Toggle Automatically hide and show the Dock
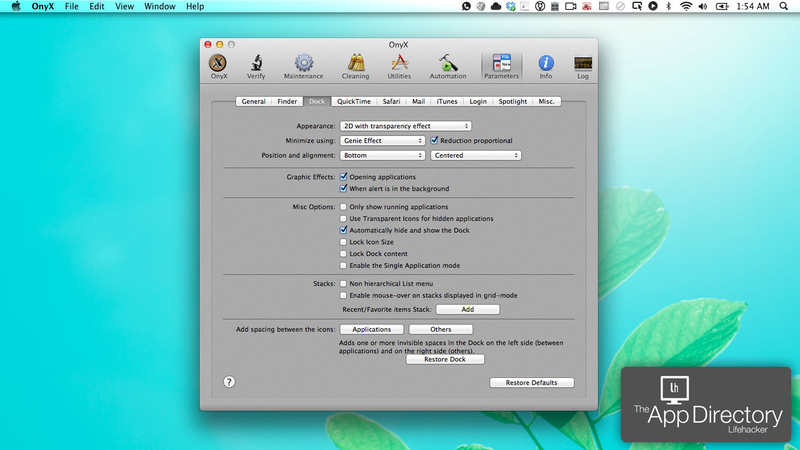 click(343, 230)
